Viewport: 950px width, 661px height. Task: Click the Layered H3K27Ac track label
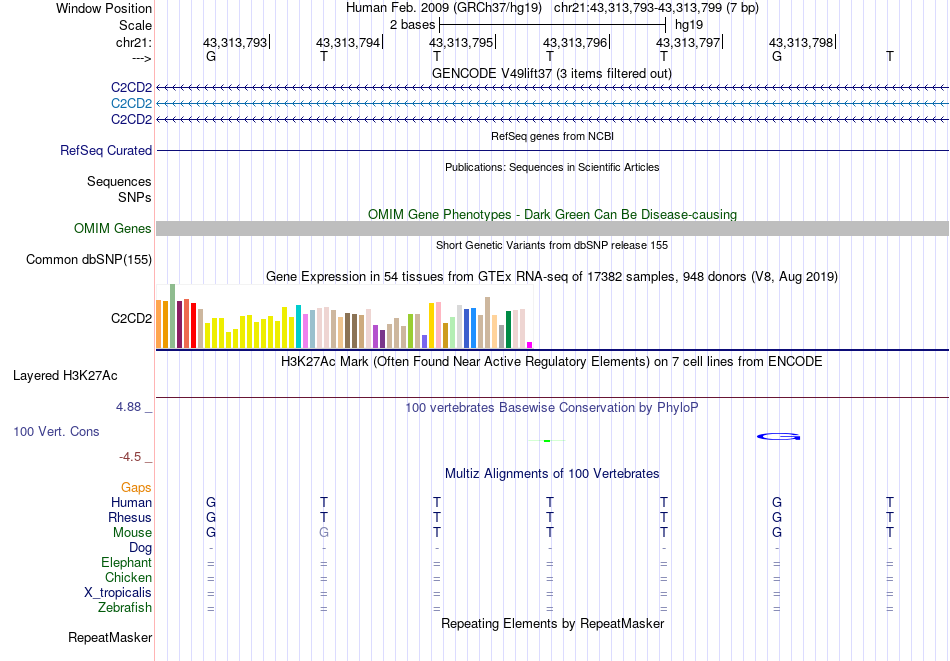point(65,376)
